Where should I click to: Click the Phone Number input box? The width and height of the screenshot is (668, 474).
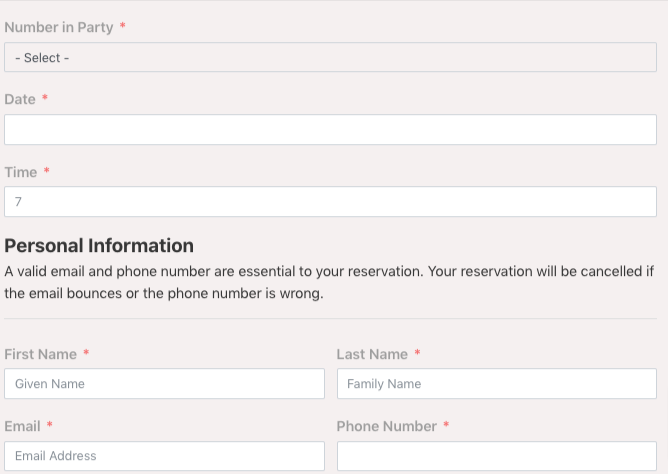pyautogui.click(x=496, y=456)
